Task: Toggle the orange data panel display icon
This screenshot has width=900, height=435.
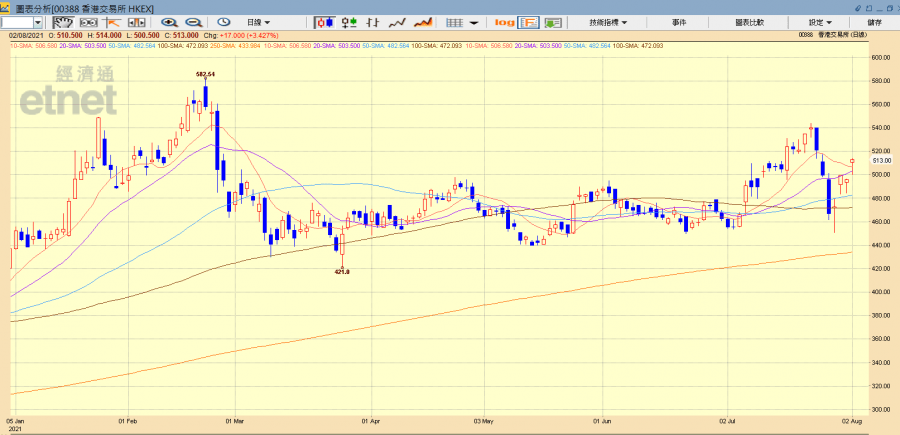Action: click(529, 22)
